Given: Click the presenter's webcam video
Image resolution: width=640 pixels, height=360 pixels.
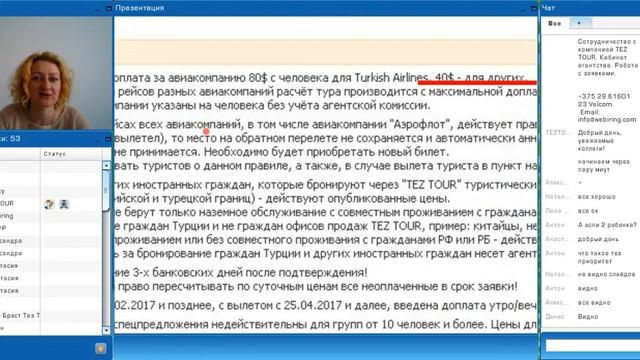Looking at the screenshot, I should pyautogui.click(x=56, y=73).
